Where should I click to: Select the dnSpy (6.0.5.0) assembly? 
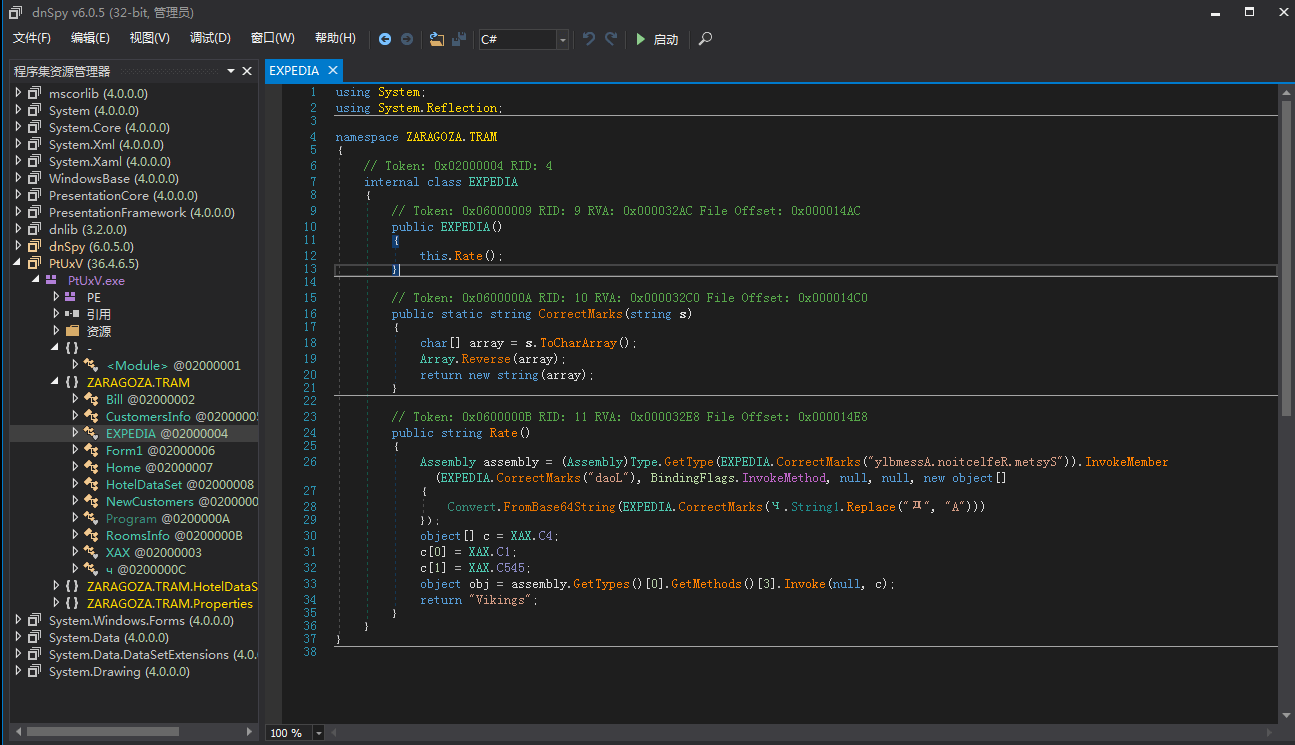91,246
